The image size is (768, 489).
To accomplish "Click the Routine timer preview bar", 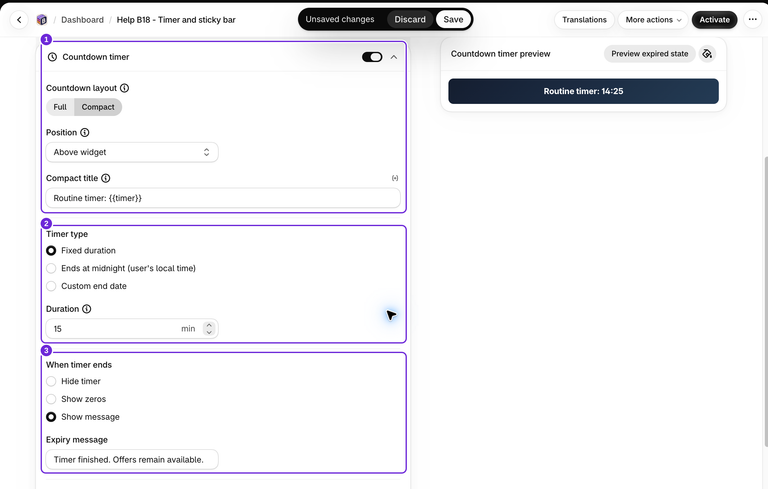I will pyautogui.click(x=583, y=91).
